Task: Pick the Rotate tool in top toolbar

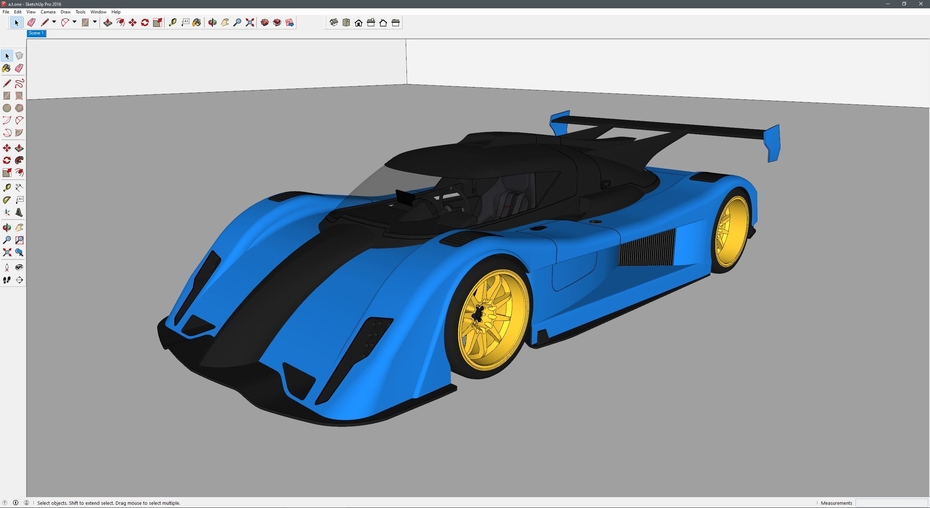Action: click(145, 22)
